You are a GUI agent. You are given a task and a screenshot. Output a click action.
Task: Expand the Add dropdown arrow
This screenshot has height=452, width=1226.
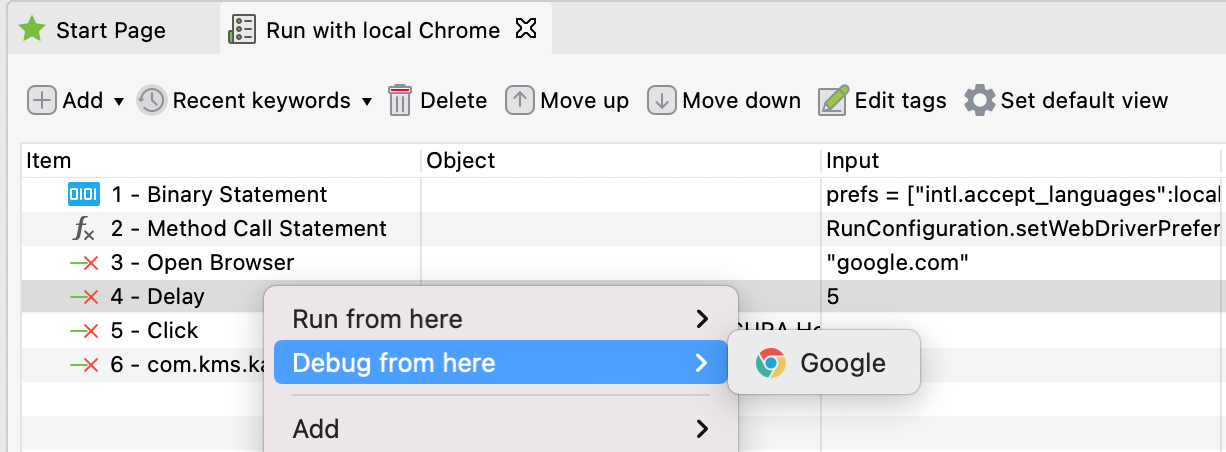click(x=118, y=101)
